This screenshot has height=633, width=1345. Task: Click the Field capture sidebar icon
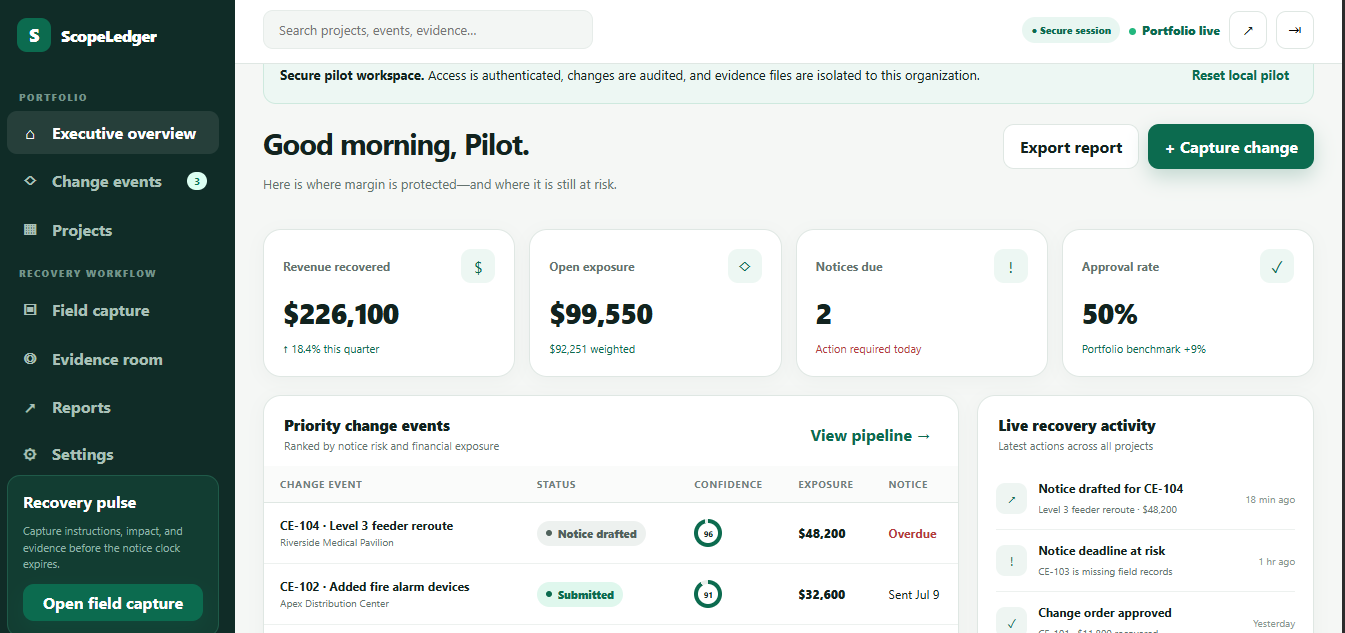(x=30, y=310)
